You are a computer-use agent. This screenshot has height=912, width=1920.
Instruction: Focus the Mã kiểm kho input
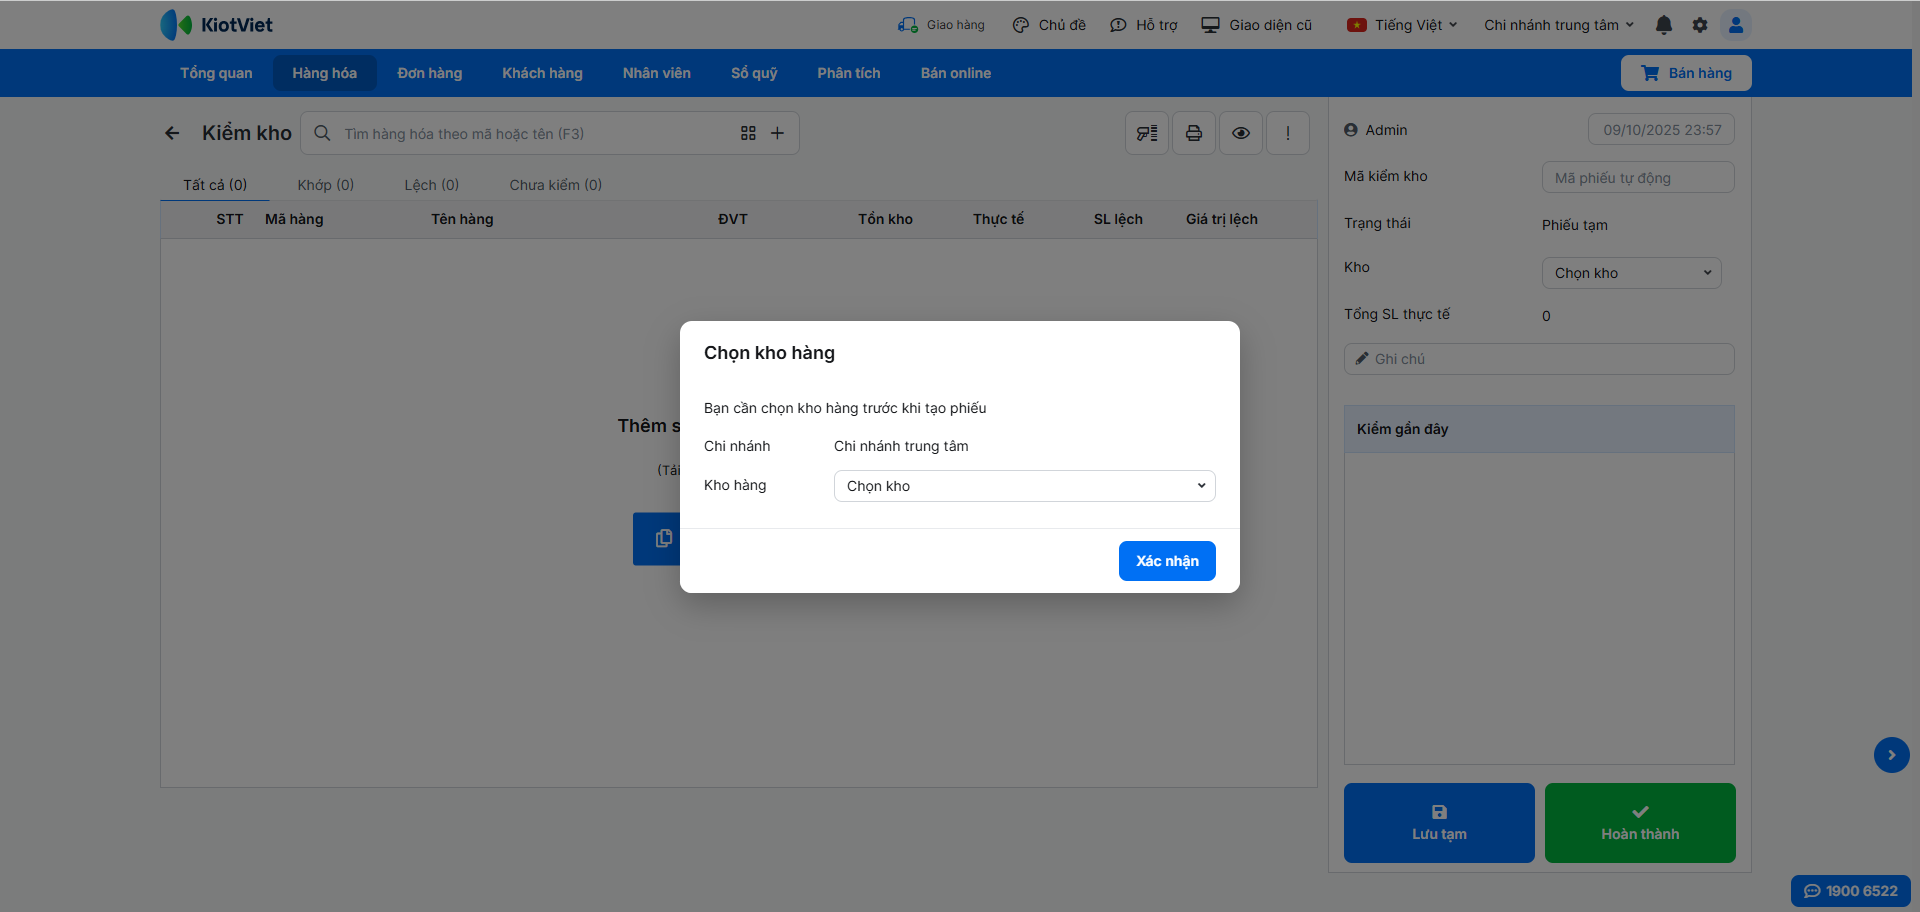point(1638,178)
